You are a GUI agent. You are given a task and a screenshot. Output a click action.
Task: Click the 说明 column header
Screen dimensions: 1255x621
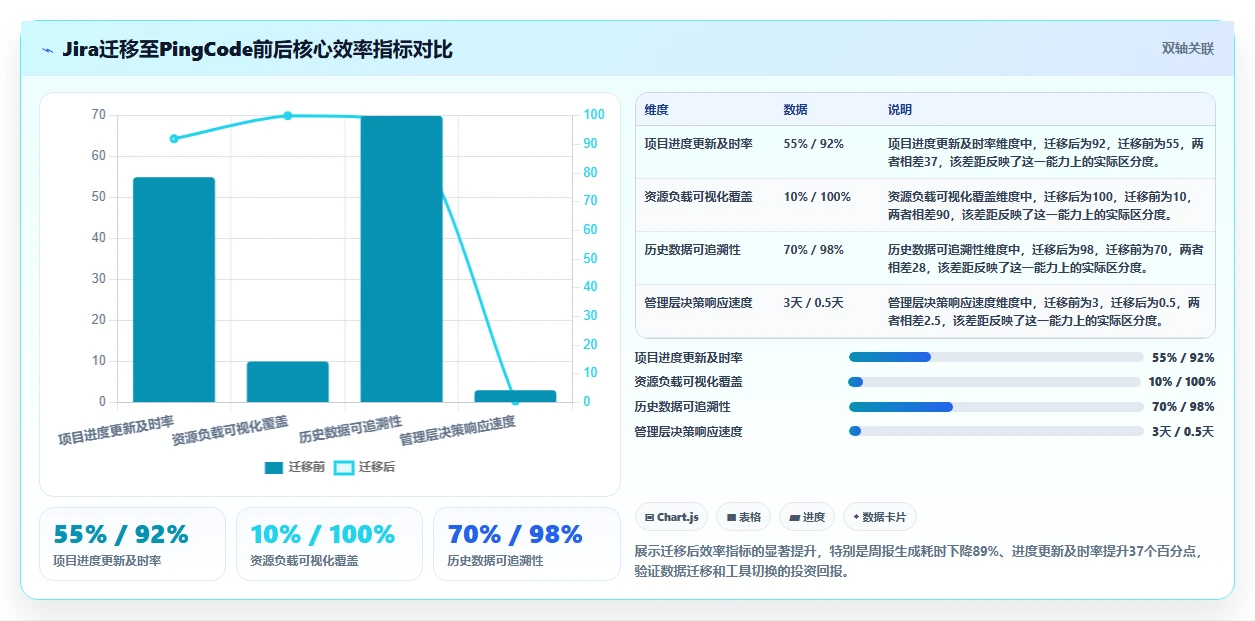(x=900, y=109)
